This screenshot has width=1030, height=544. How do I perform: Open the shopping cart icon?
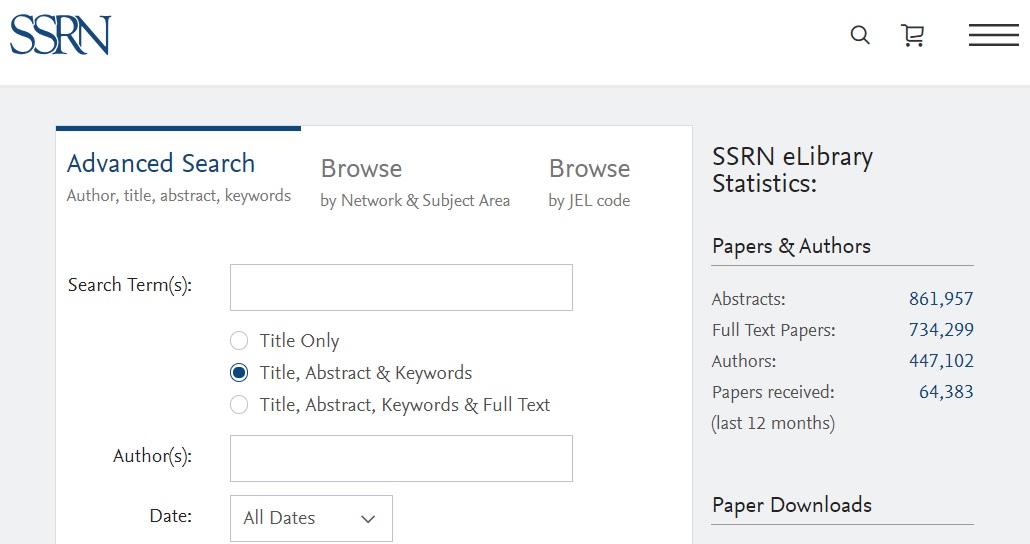pos(912,35)
